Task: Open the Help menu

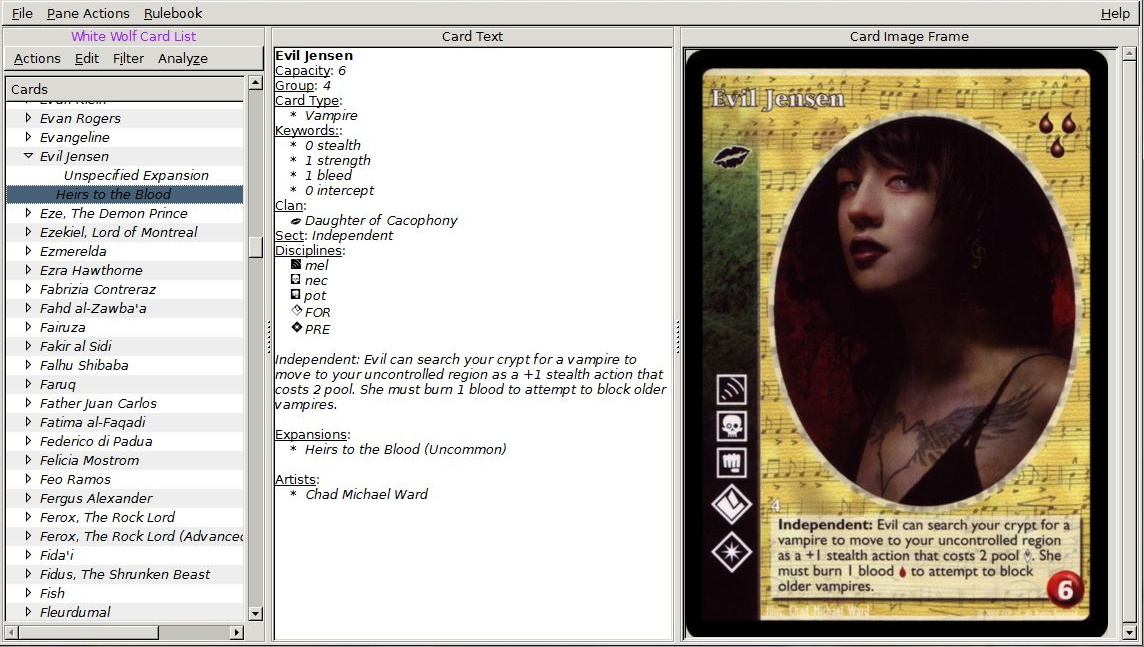Action: pyautogui.click(x=1115, y=13)
